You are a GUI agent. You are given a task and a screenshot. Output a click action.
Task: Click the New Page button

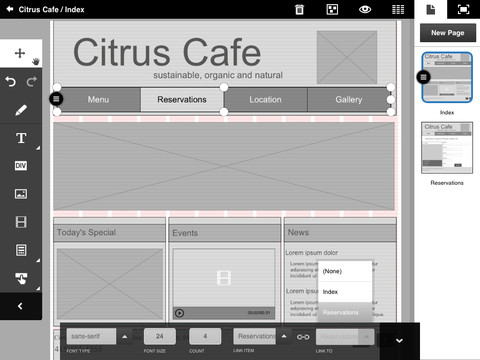coord(448,33)
